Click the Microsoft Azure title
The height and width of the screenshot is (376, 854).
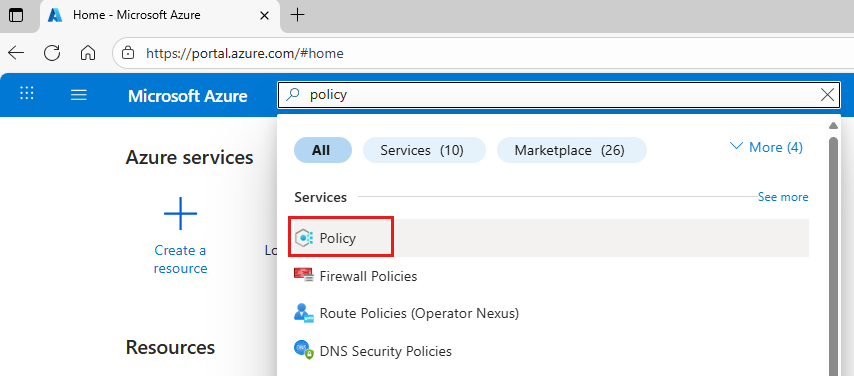(187, 96)
